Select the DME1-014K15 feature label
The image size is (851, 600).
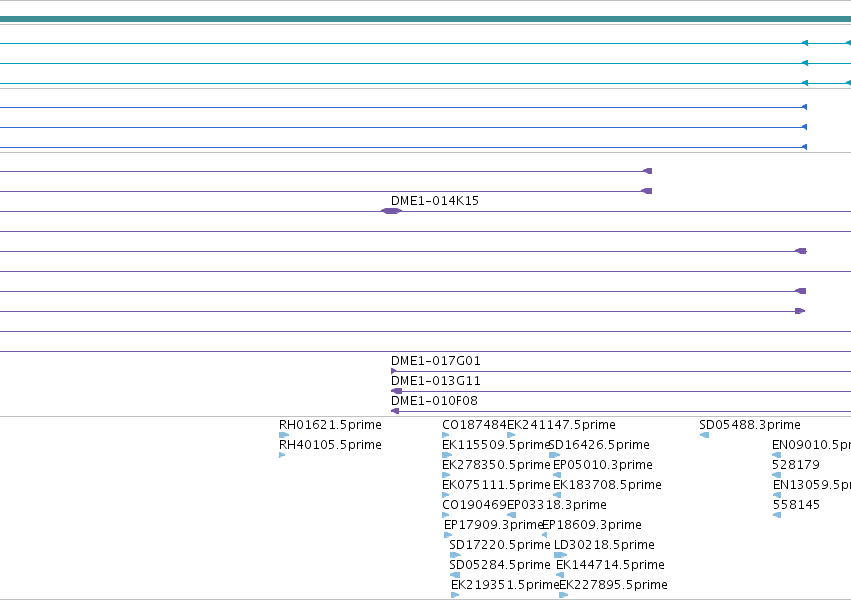pos(435,201)
